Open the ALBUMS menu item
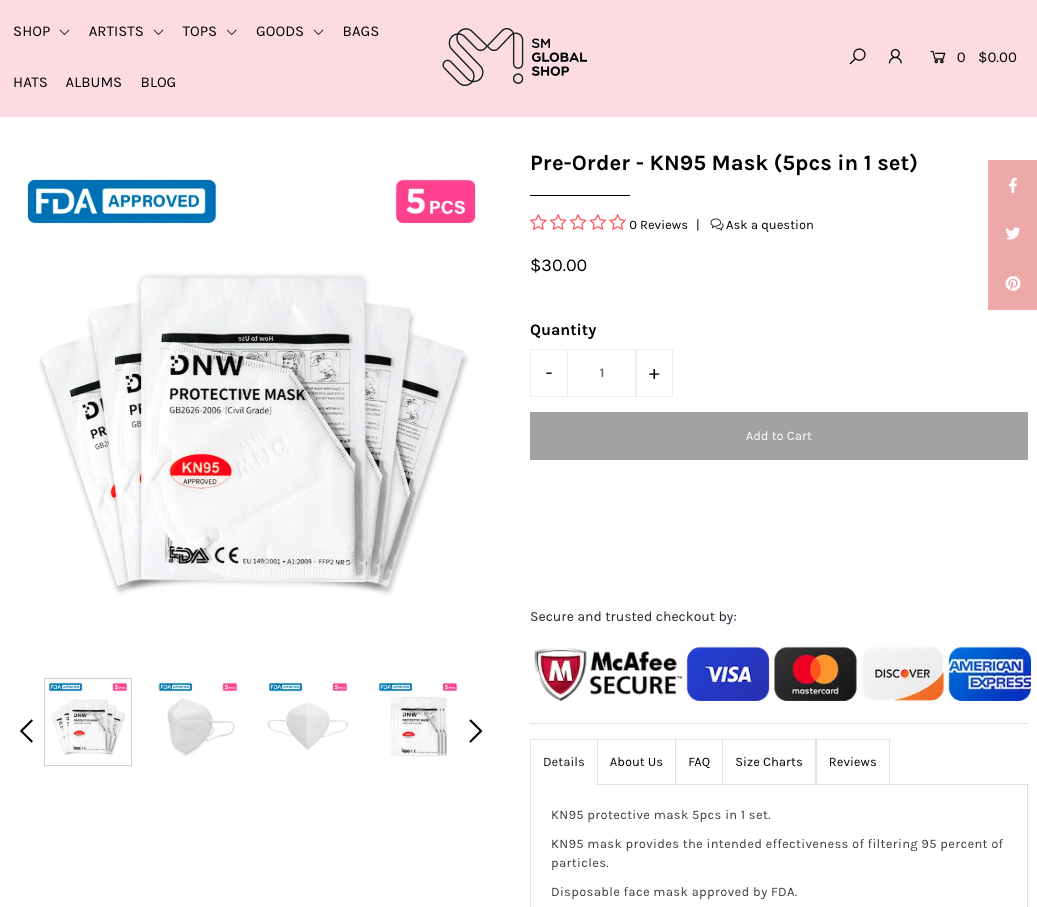This screenshot has height=907, width=1037. [x=93, y=83]
